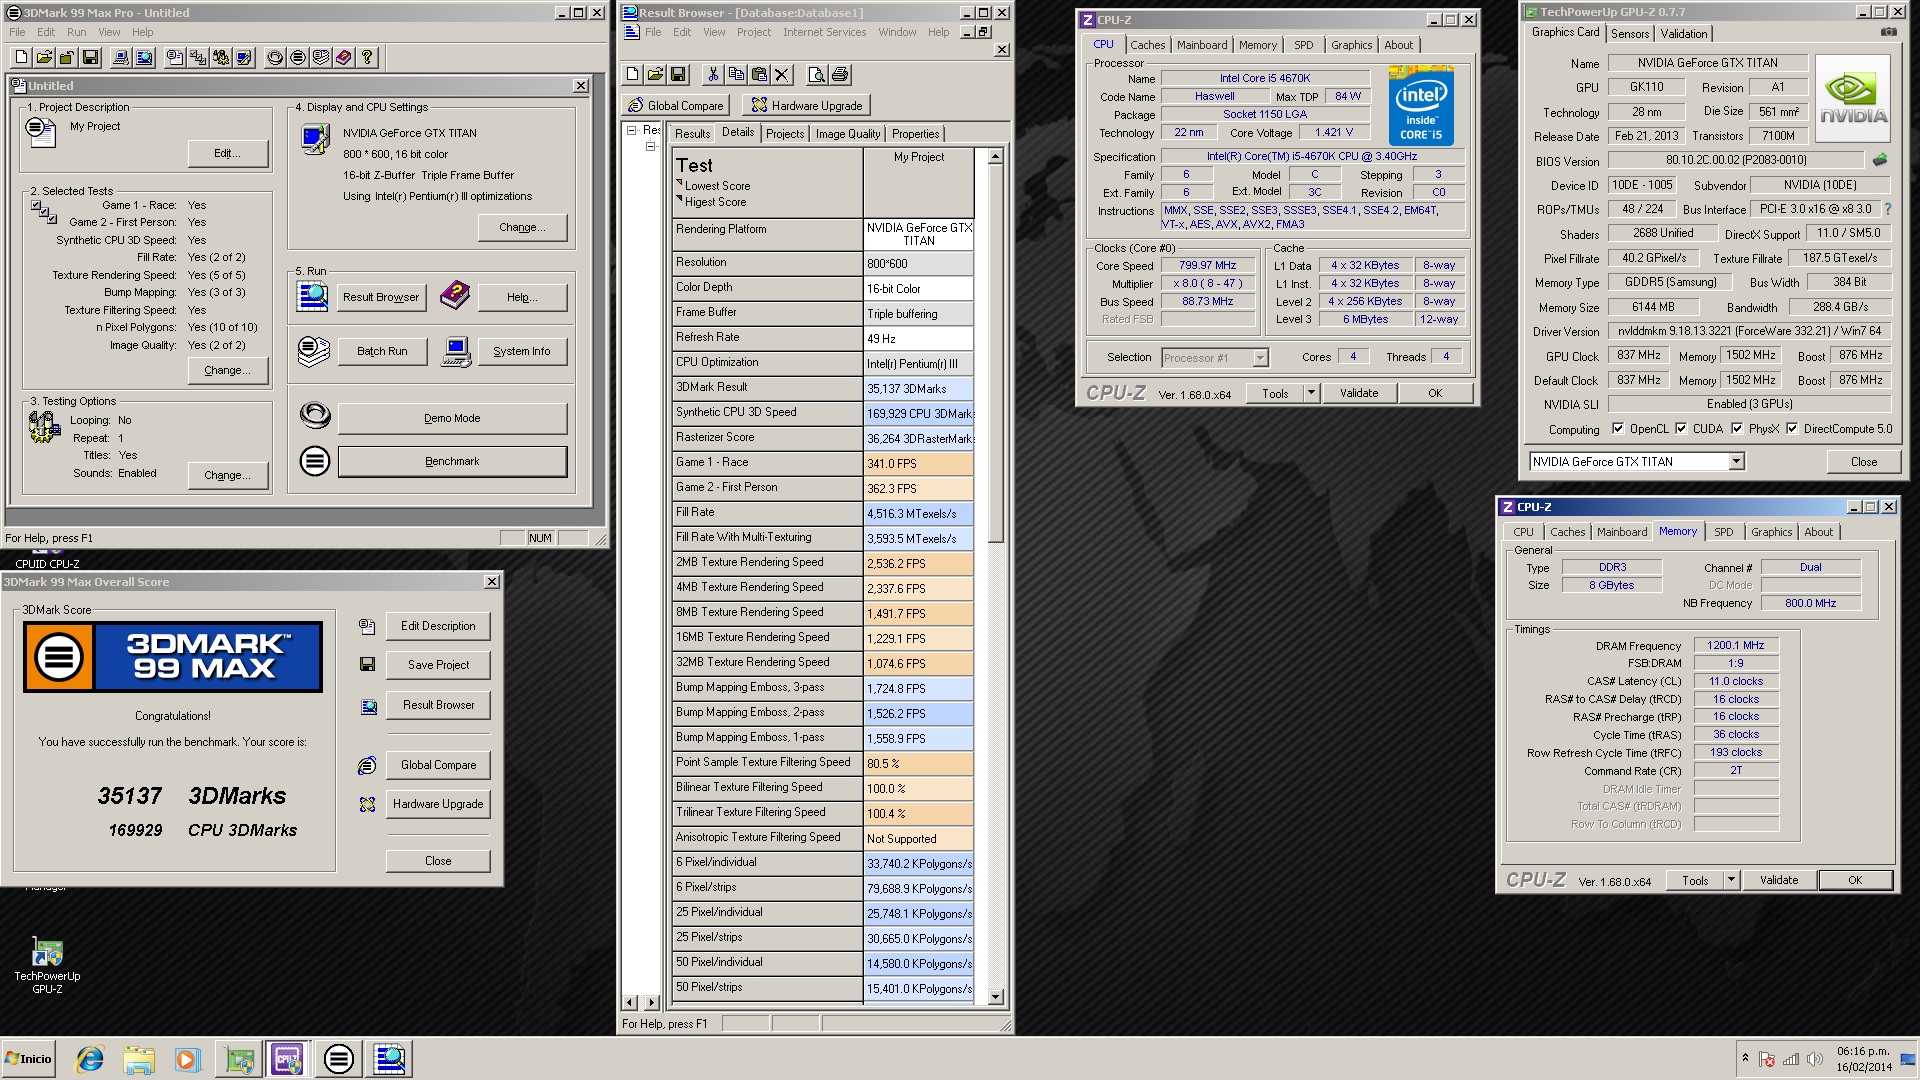Click the Paste clipboard icon in Result Browser
The image size is (1920, 1080).
coord(759,75)
